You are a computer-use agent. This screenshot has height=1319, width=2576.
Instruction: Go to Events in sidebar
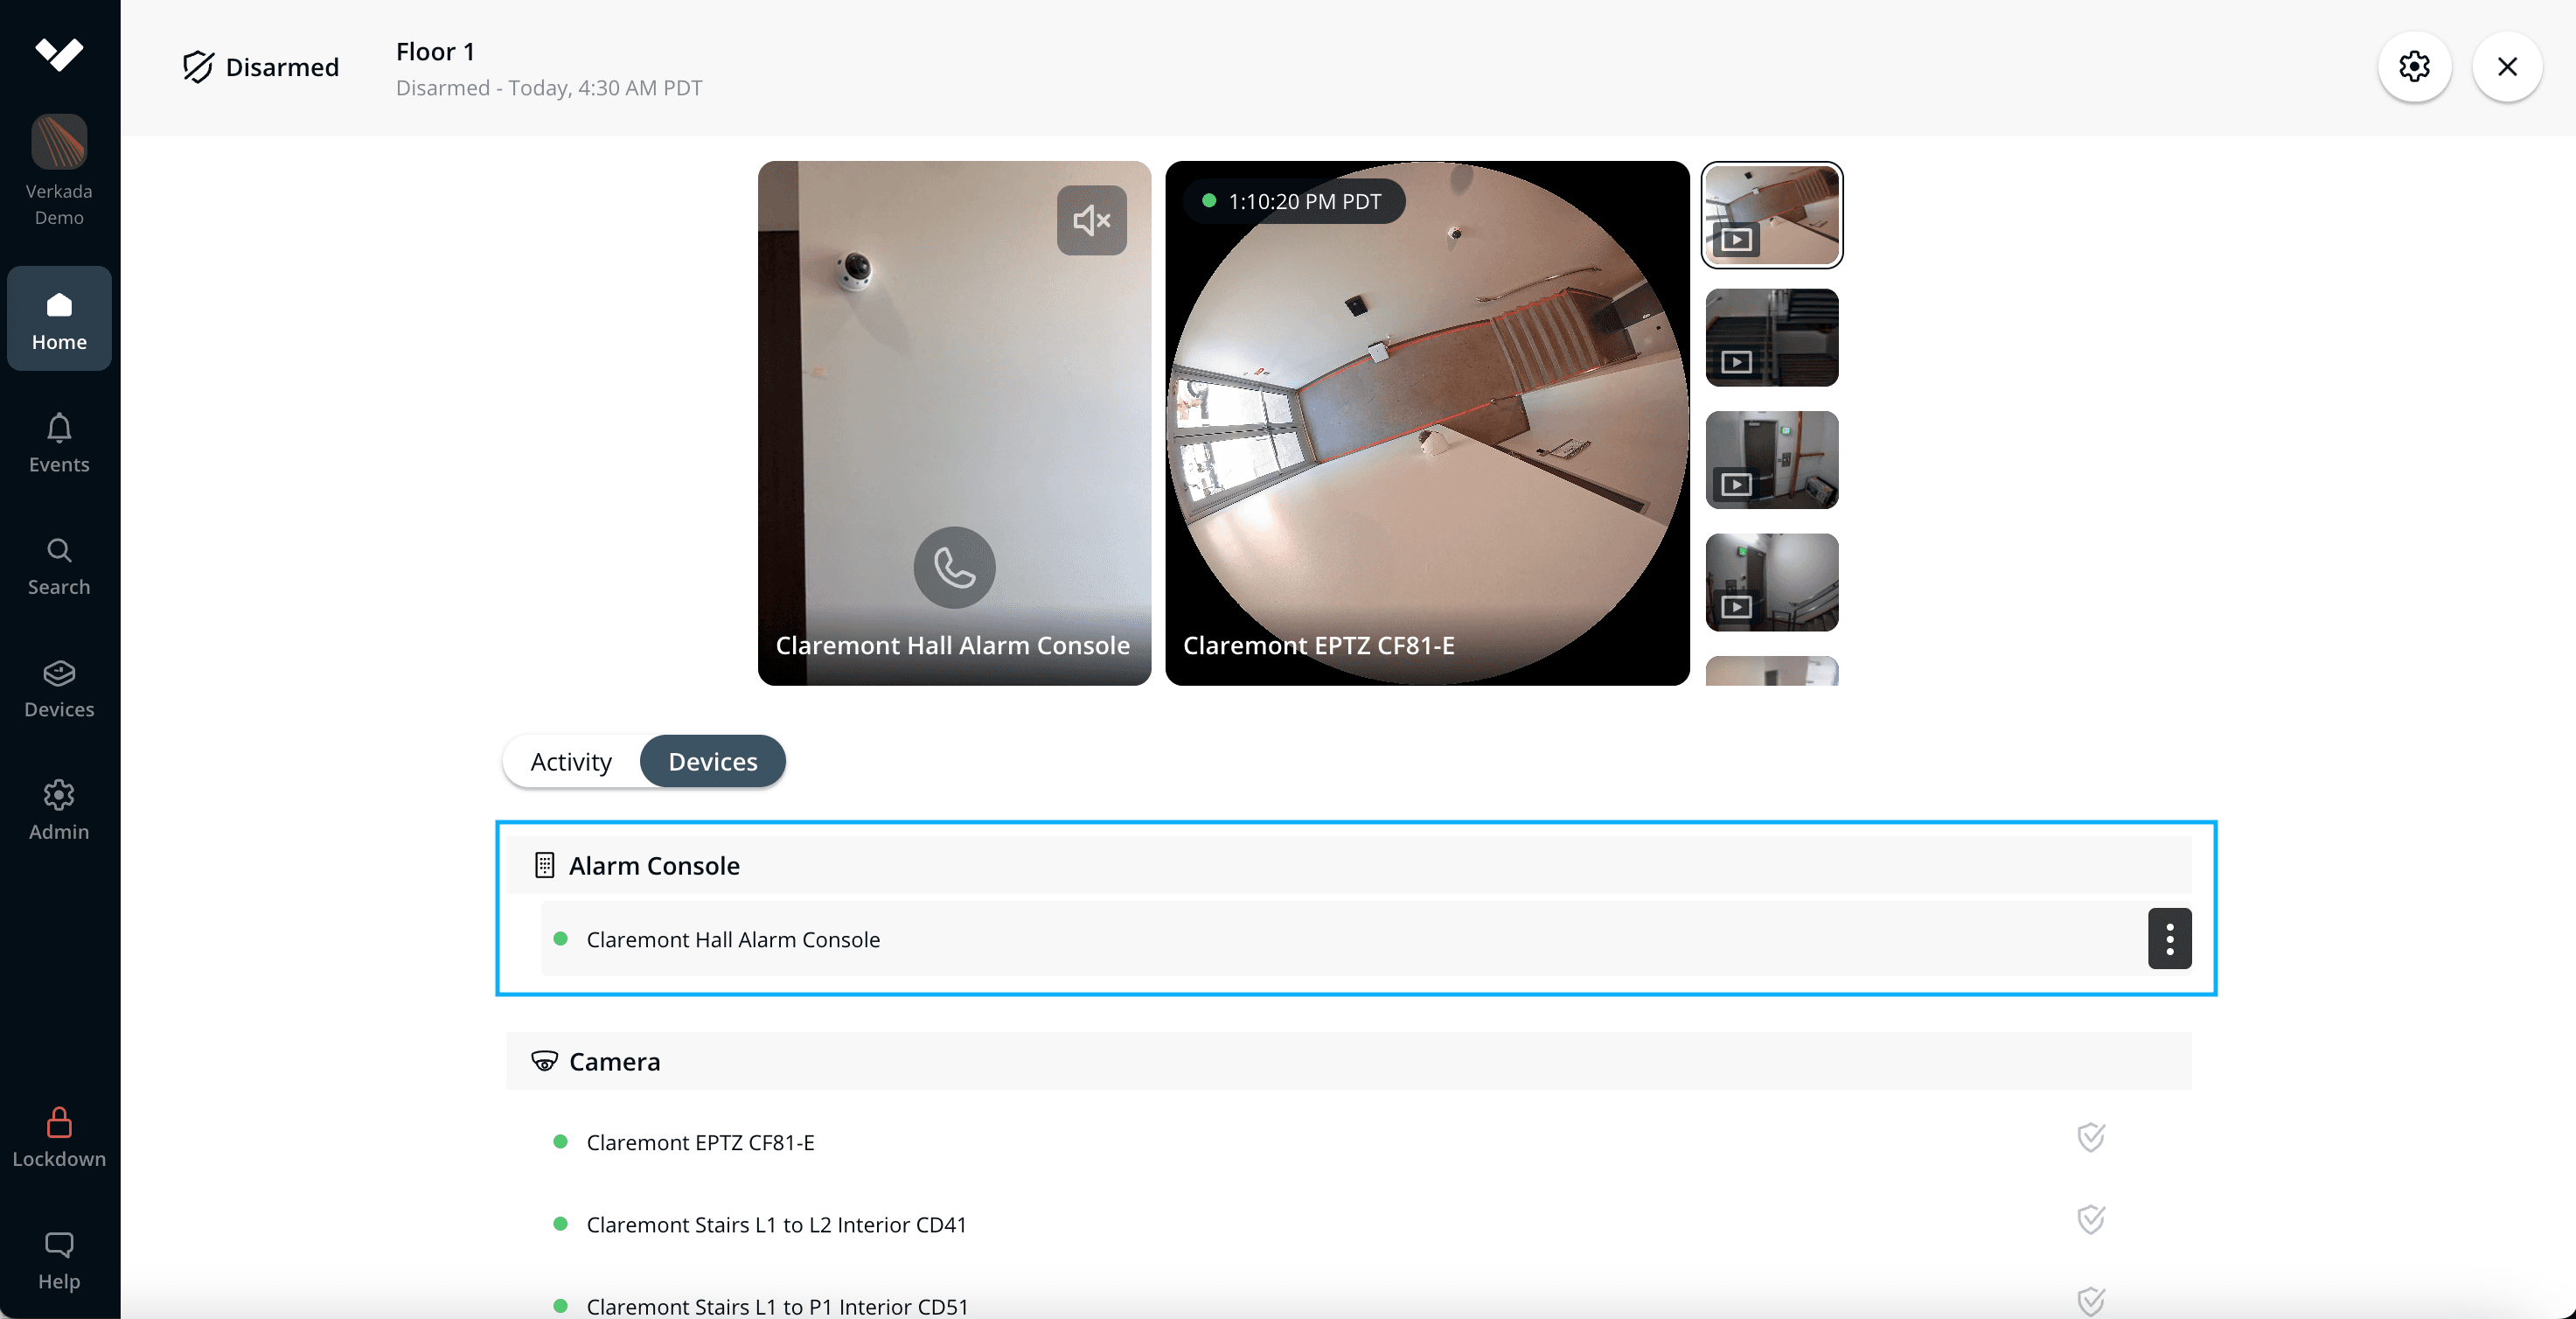59,443
